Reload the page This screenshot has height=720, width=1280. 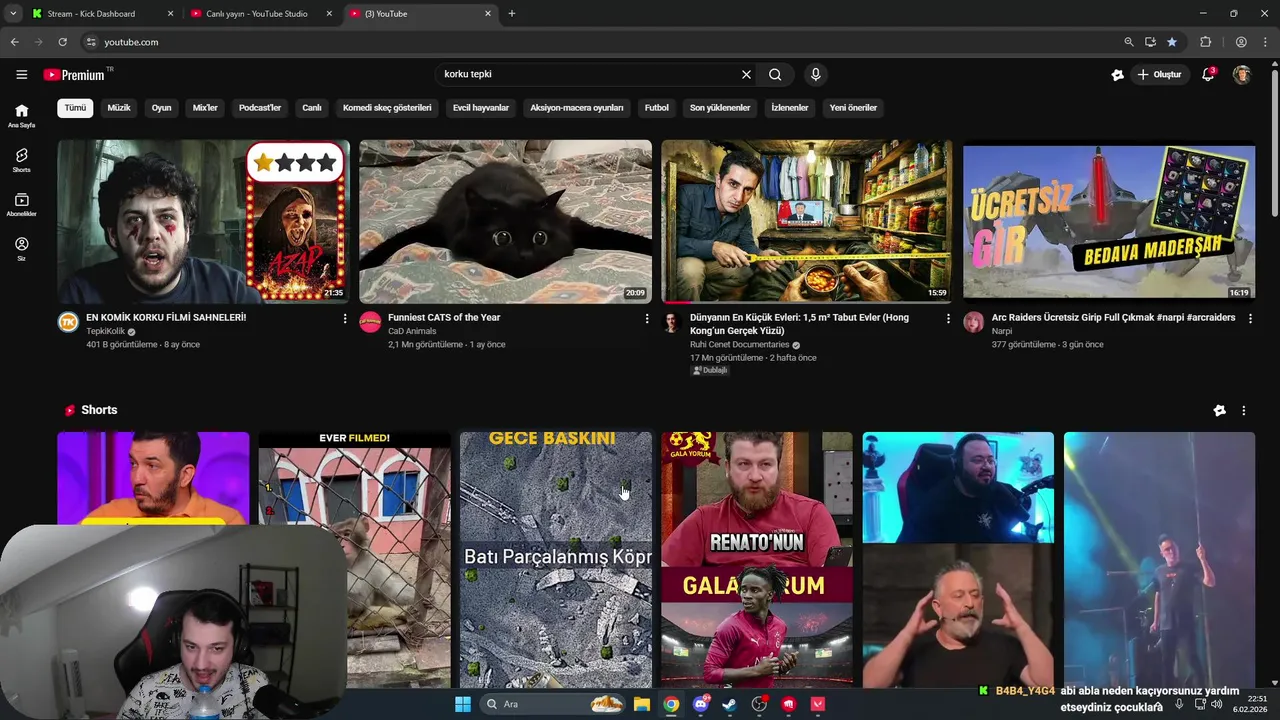click(x=62, y=42)
